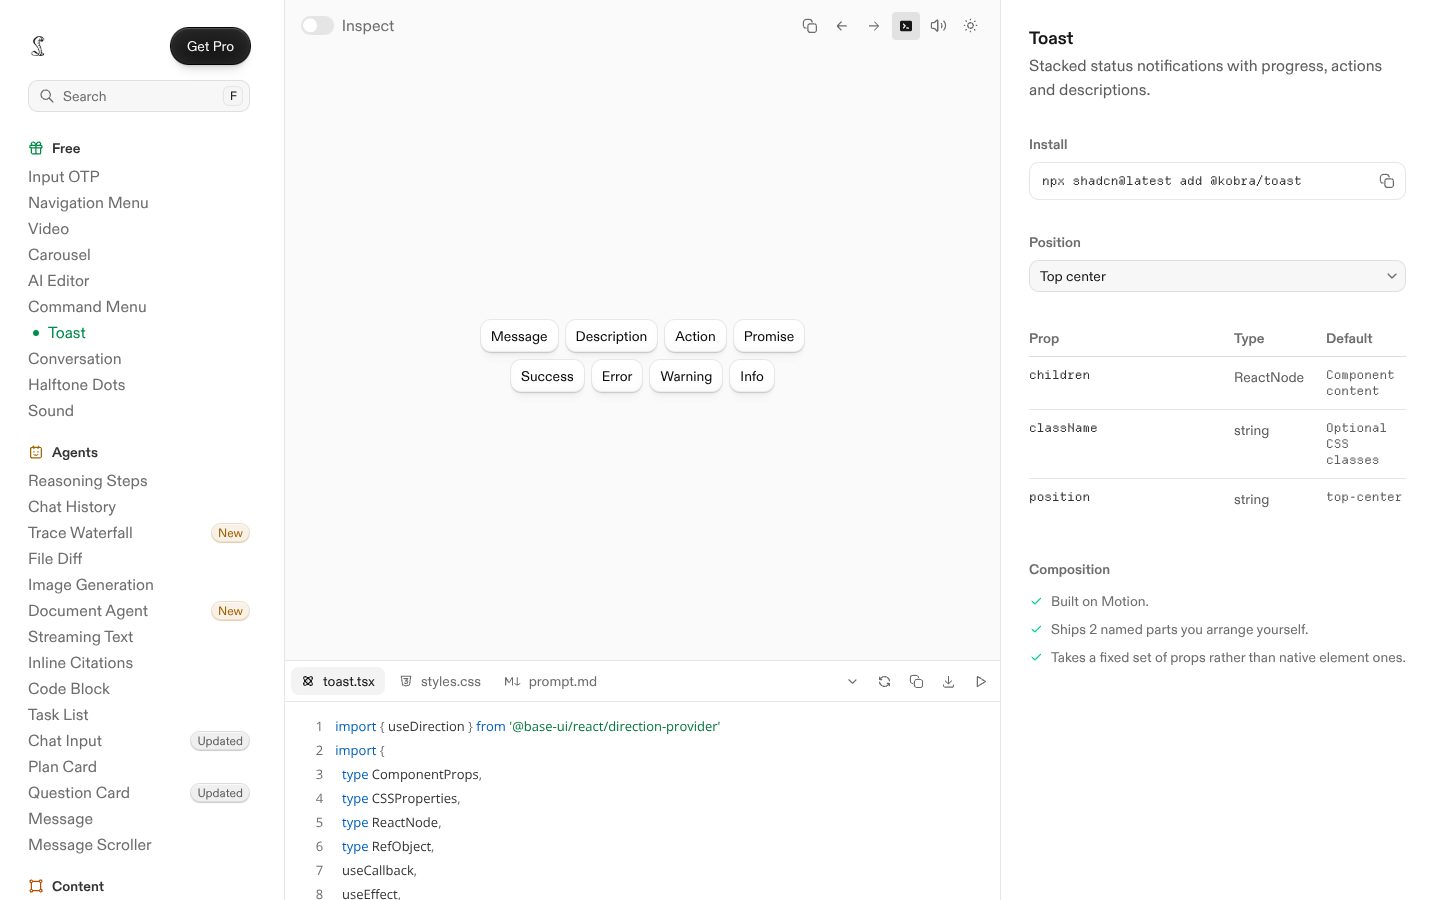This screenshot has width=1440, height=900.
Task: Trigger the Action toast button
Action: pos(695,336)
